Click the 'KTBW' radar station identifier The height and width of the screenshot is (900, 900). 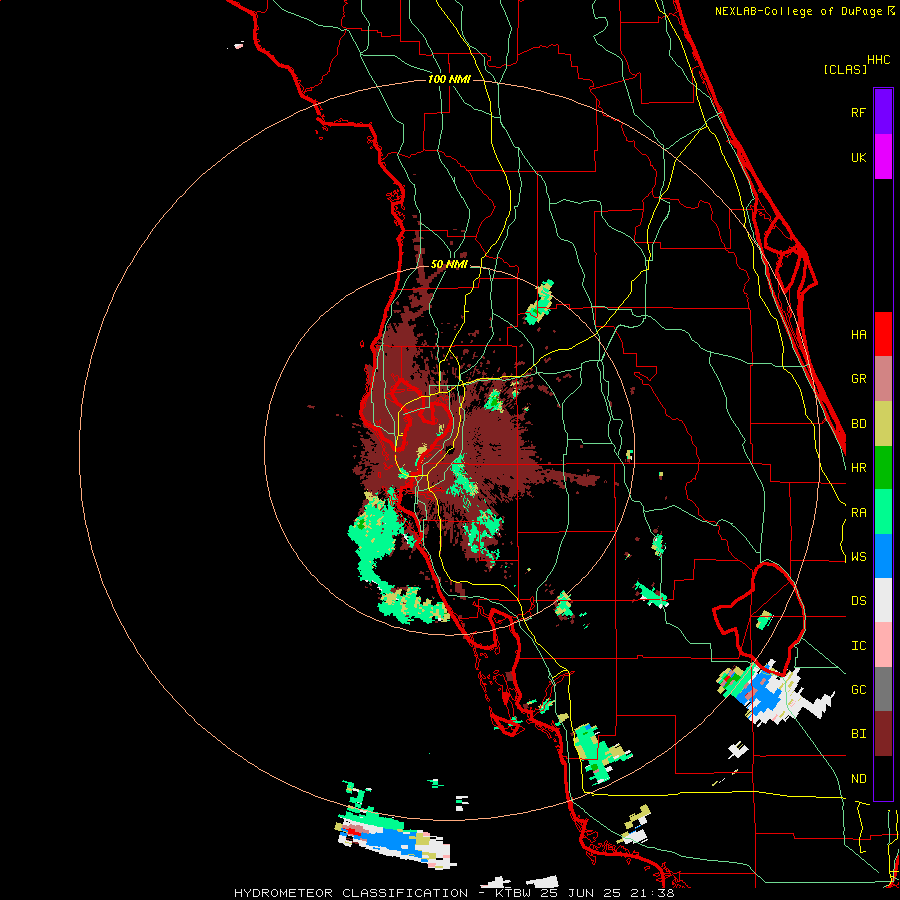(x=515, y=893)
